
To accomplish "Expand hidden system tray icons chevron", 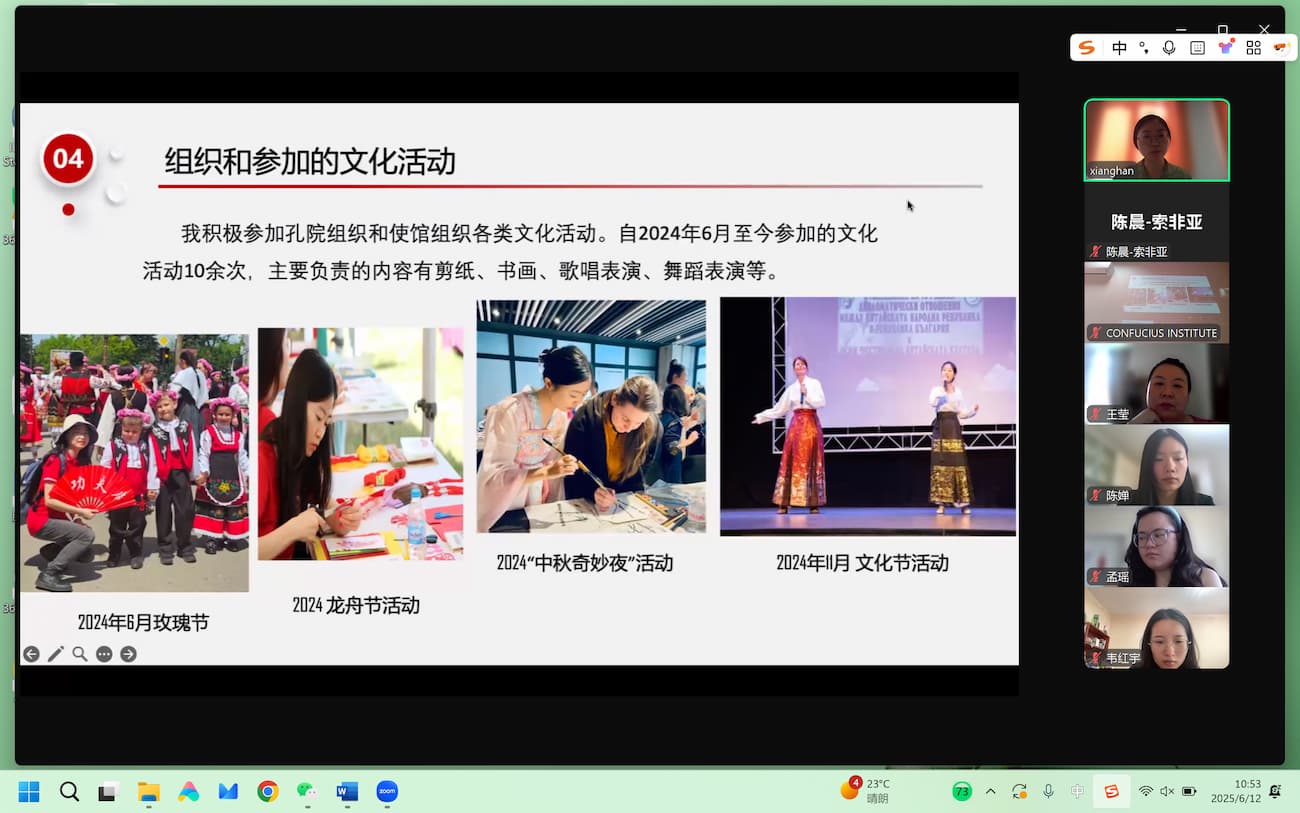I will [x=991, y=791].
